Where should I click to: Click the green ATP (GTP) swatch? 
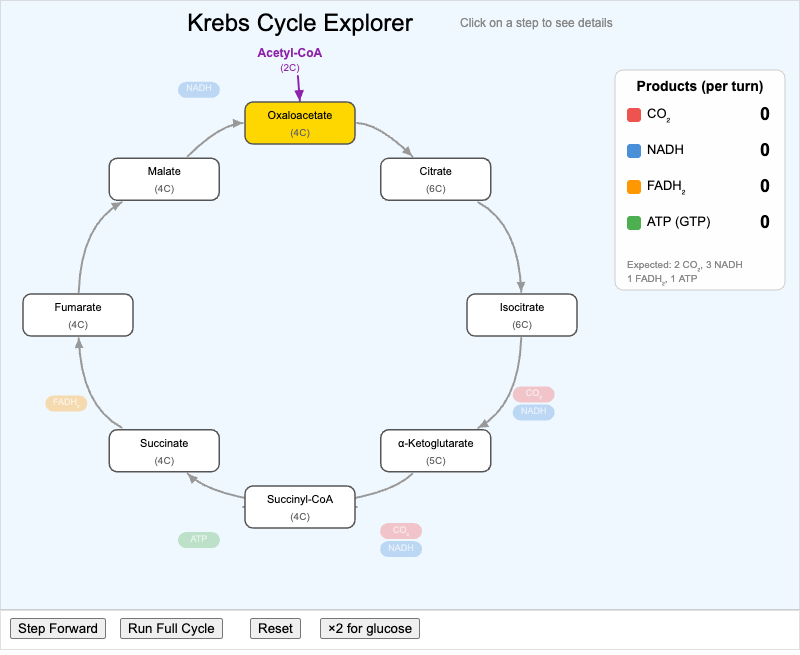634,222
